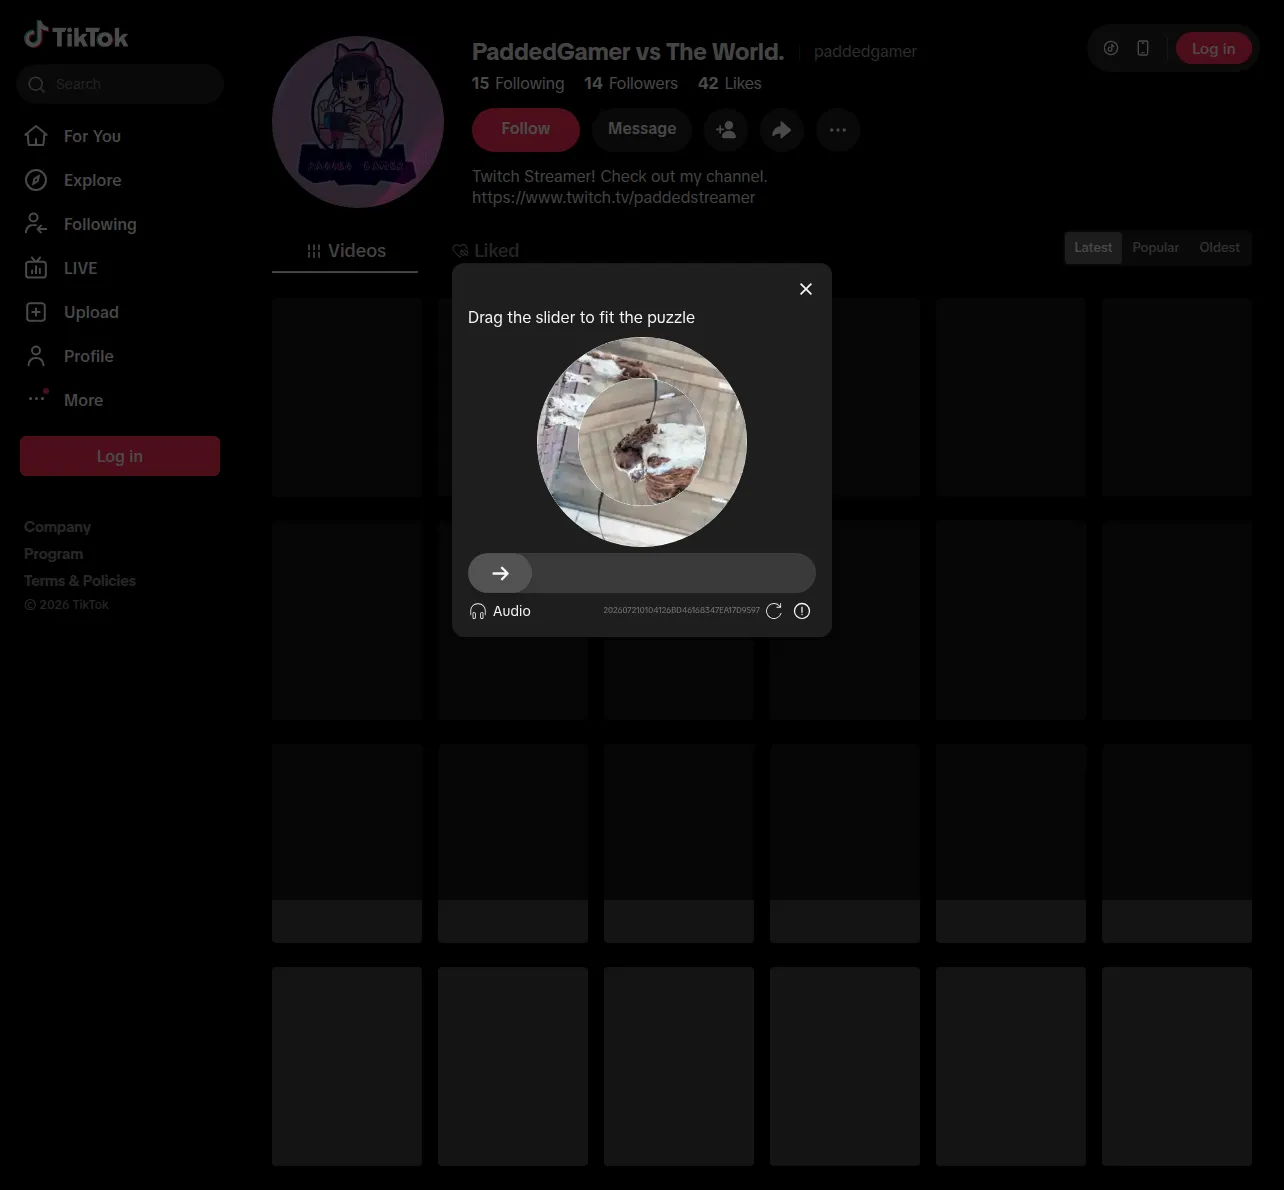Share the profile via arrow icon
The height and width of the screenshot is (1190, 1284).
pos(782,130)
